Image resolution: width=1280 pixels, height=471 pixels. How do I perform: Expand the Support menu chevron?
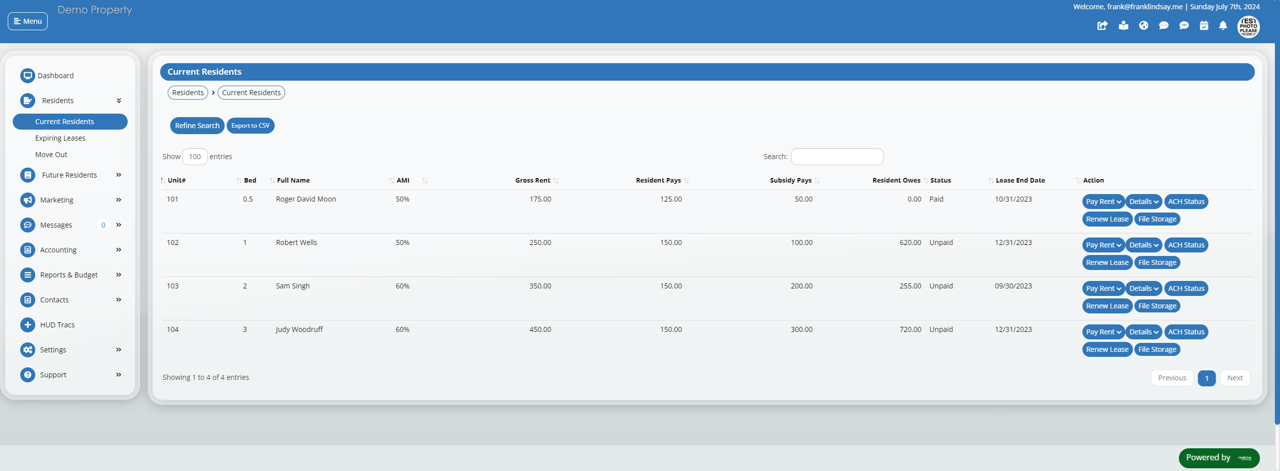point(119,375)
